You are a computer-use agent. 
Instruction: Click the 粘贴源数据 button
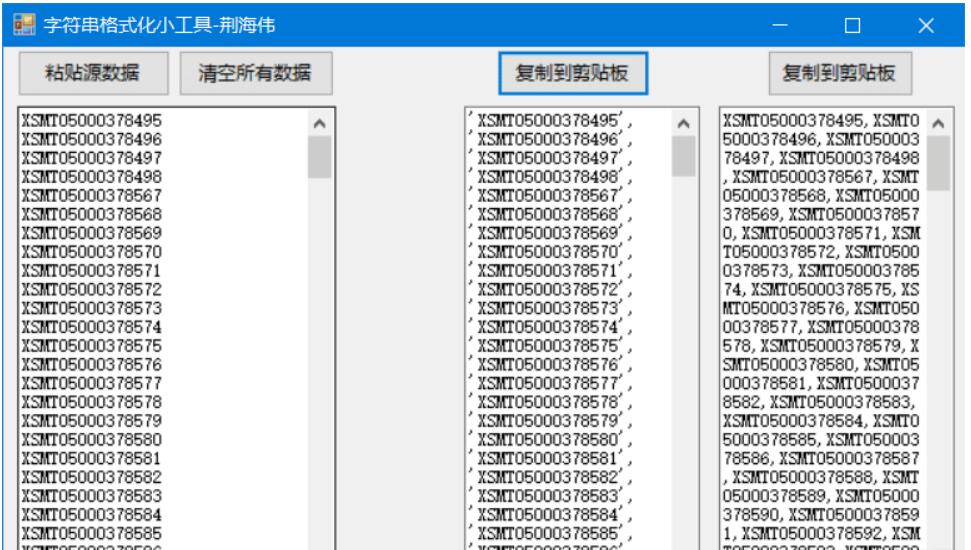point(94,73)
